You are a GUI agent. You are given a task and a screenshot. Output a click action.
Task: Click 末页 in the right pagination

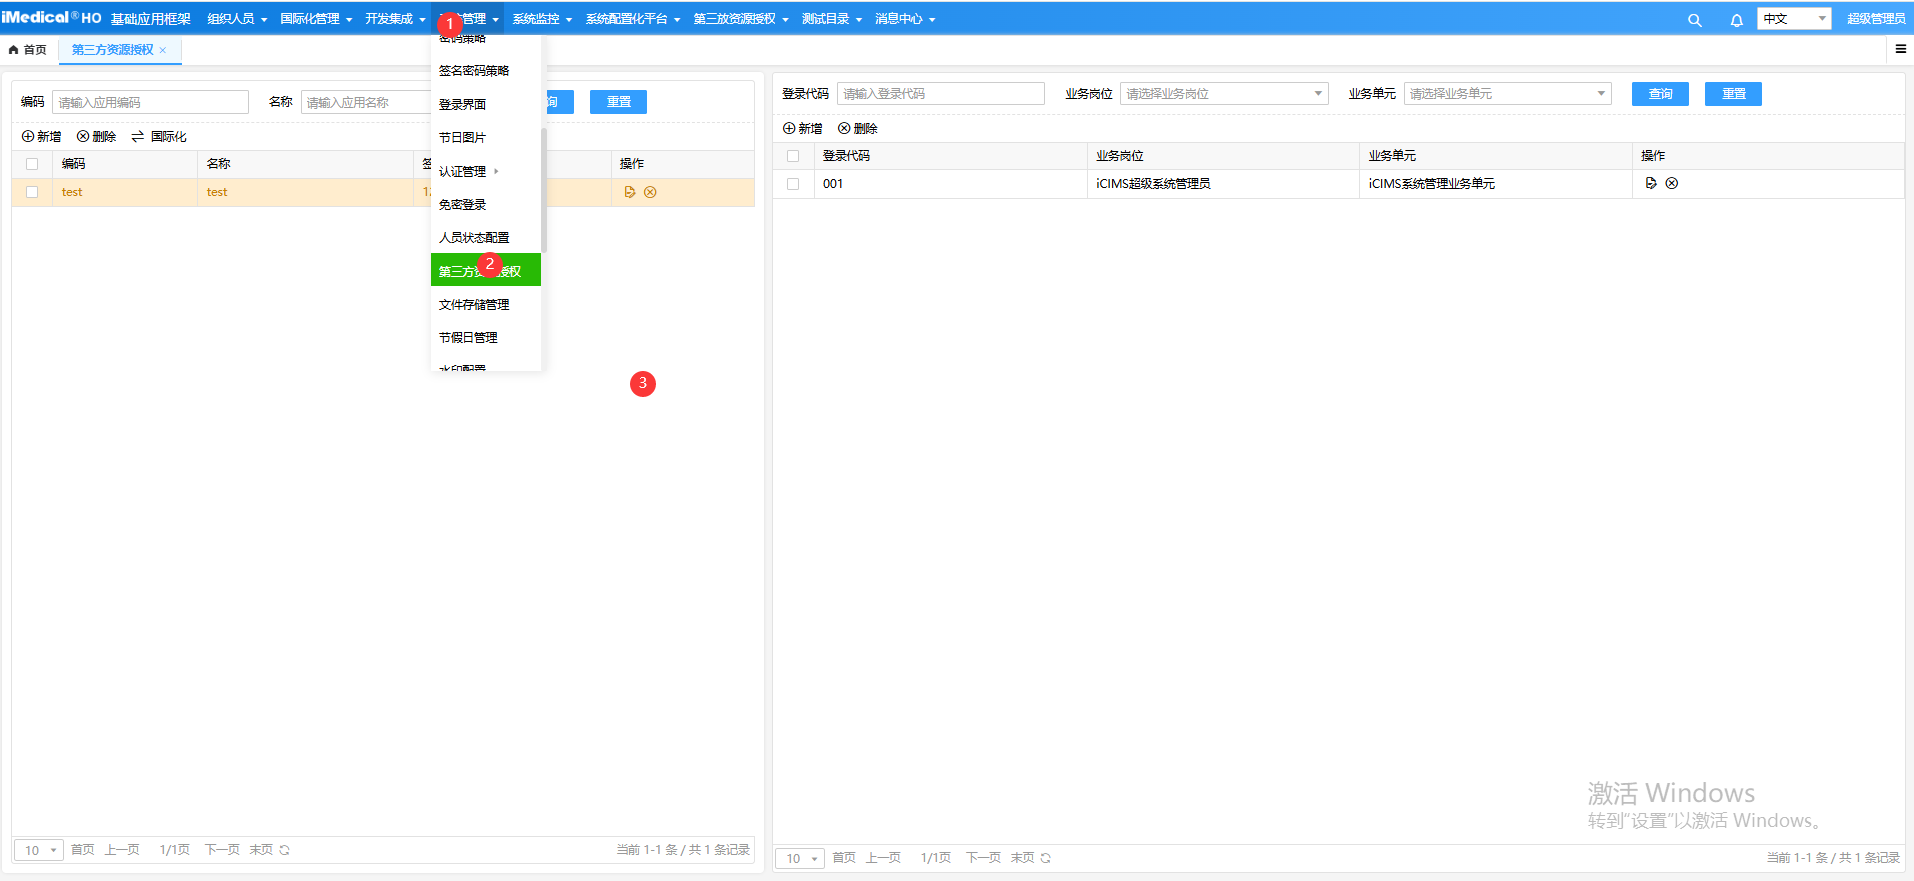tap(1022, 858)
